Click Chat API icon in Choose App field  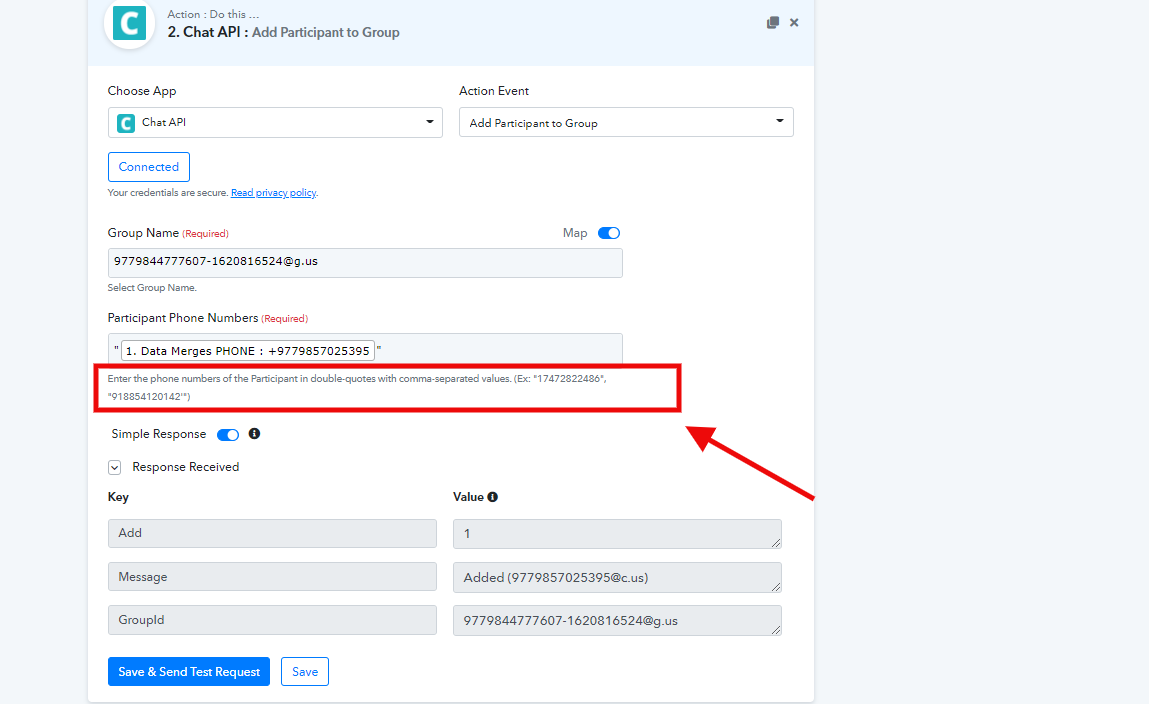(x=125, y=123)
